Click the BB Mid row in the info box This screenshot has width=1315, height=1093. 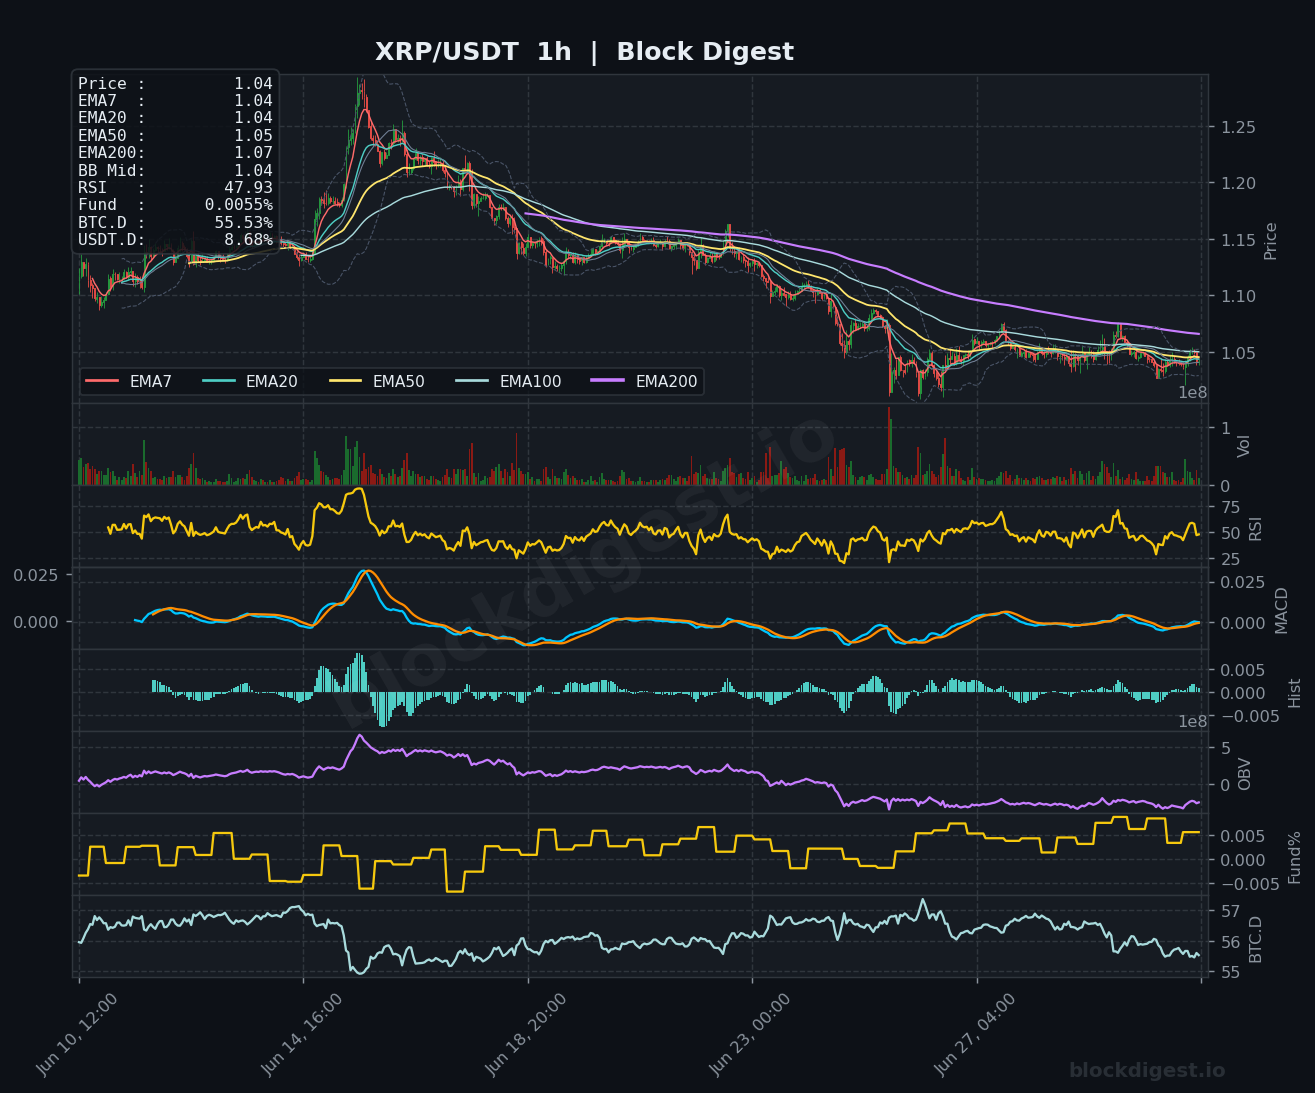tap(175, 171)
